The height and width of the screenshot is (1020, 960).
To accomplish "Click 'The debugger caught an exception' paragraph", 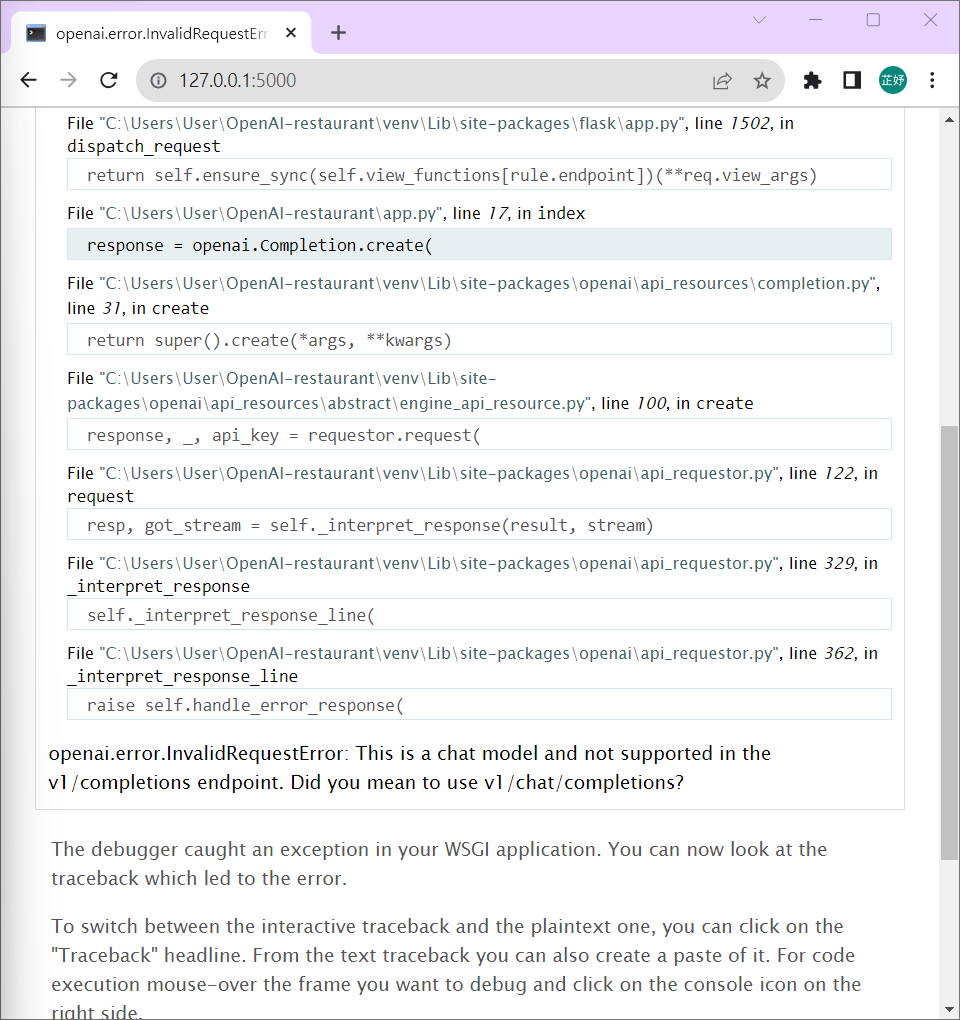I will [439, 864].
